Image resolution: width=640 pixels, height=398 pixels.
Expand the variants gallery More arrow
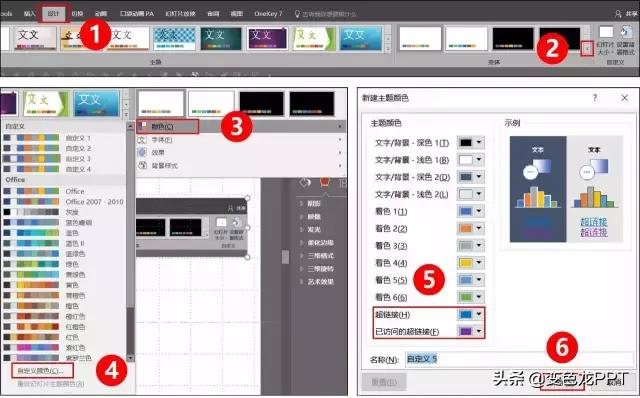tap(587, 49)
